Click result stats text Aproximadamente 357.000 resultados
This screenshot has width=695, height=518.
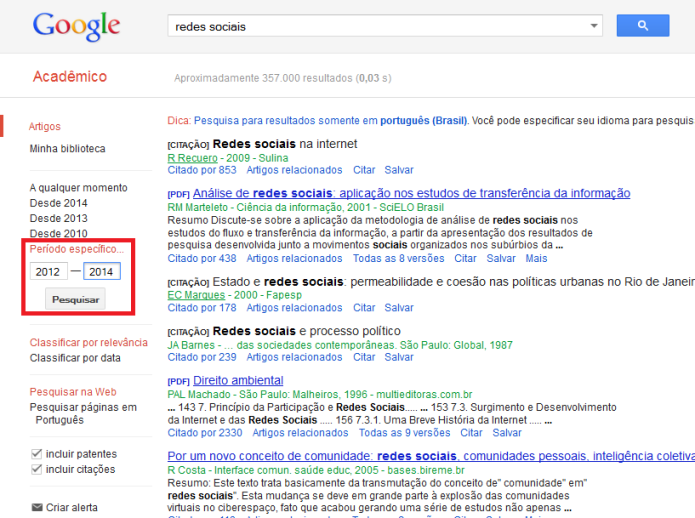(283, 78)
